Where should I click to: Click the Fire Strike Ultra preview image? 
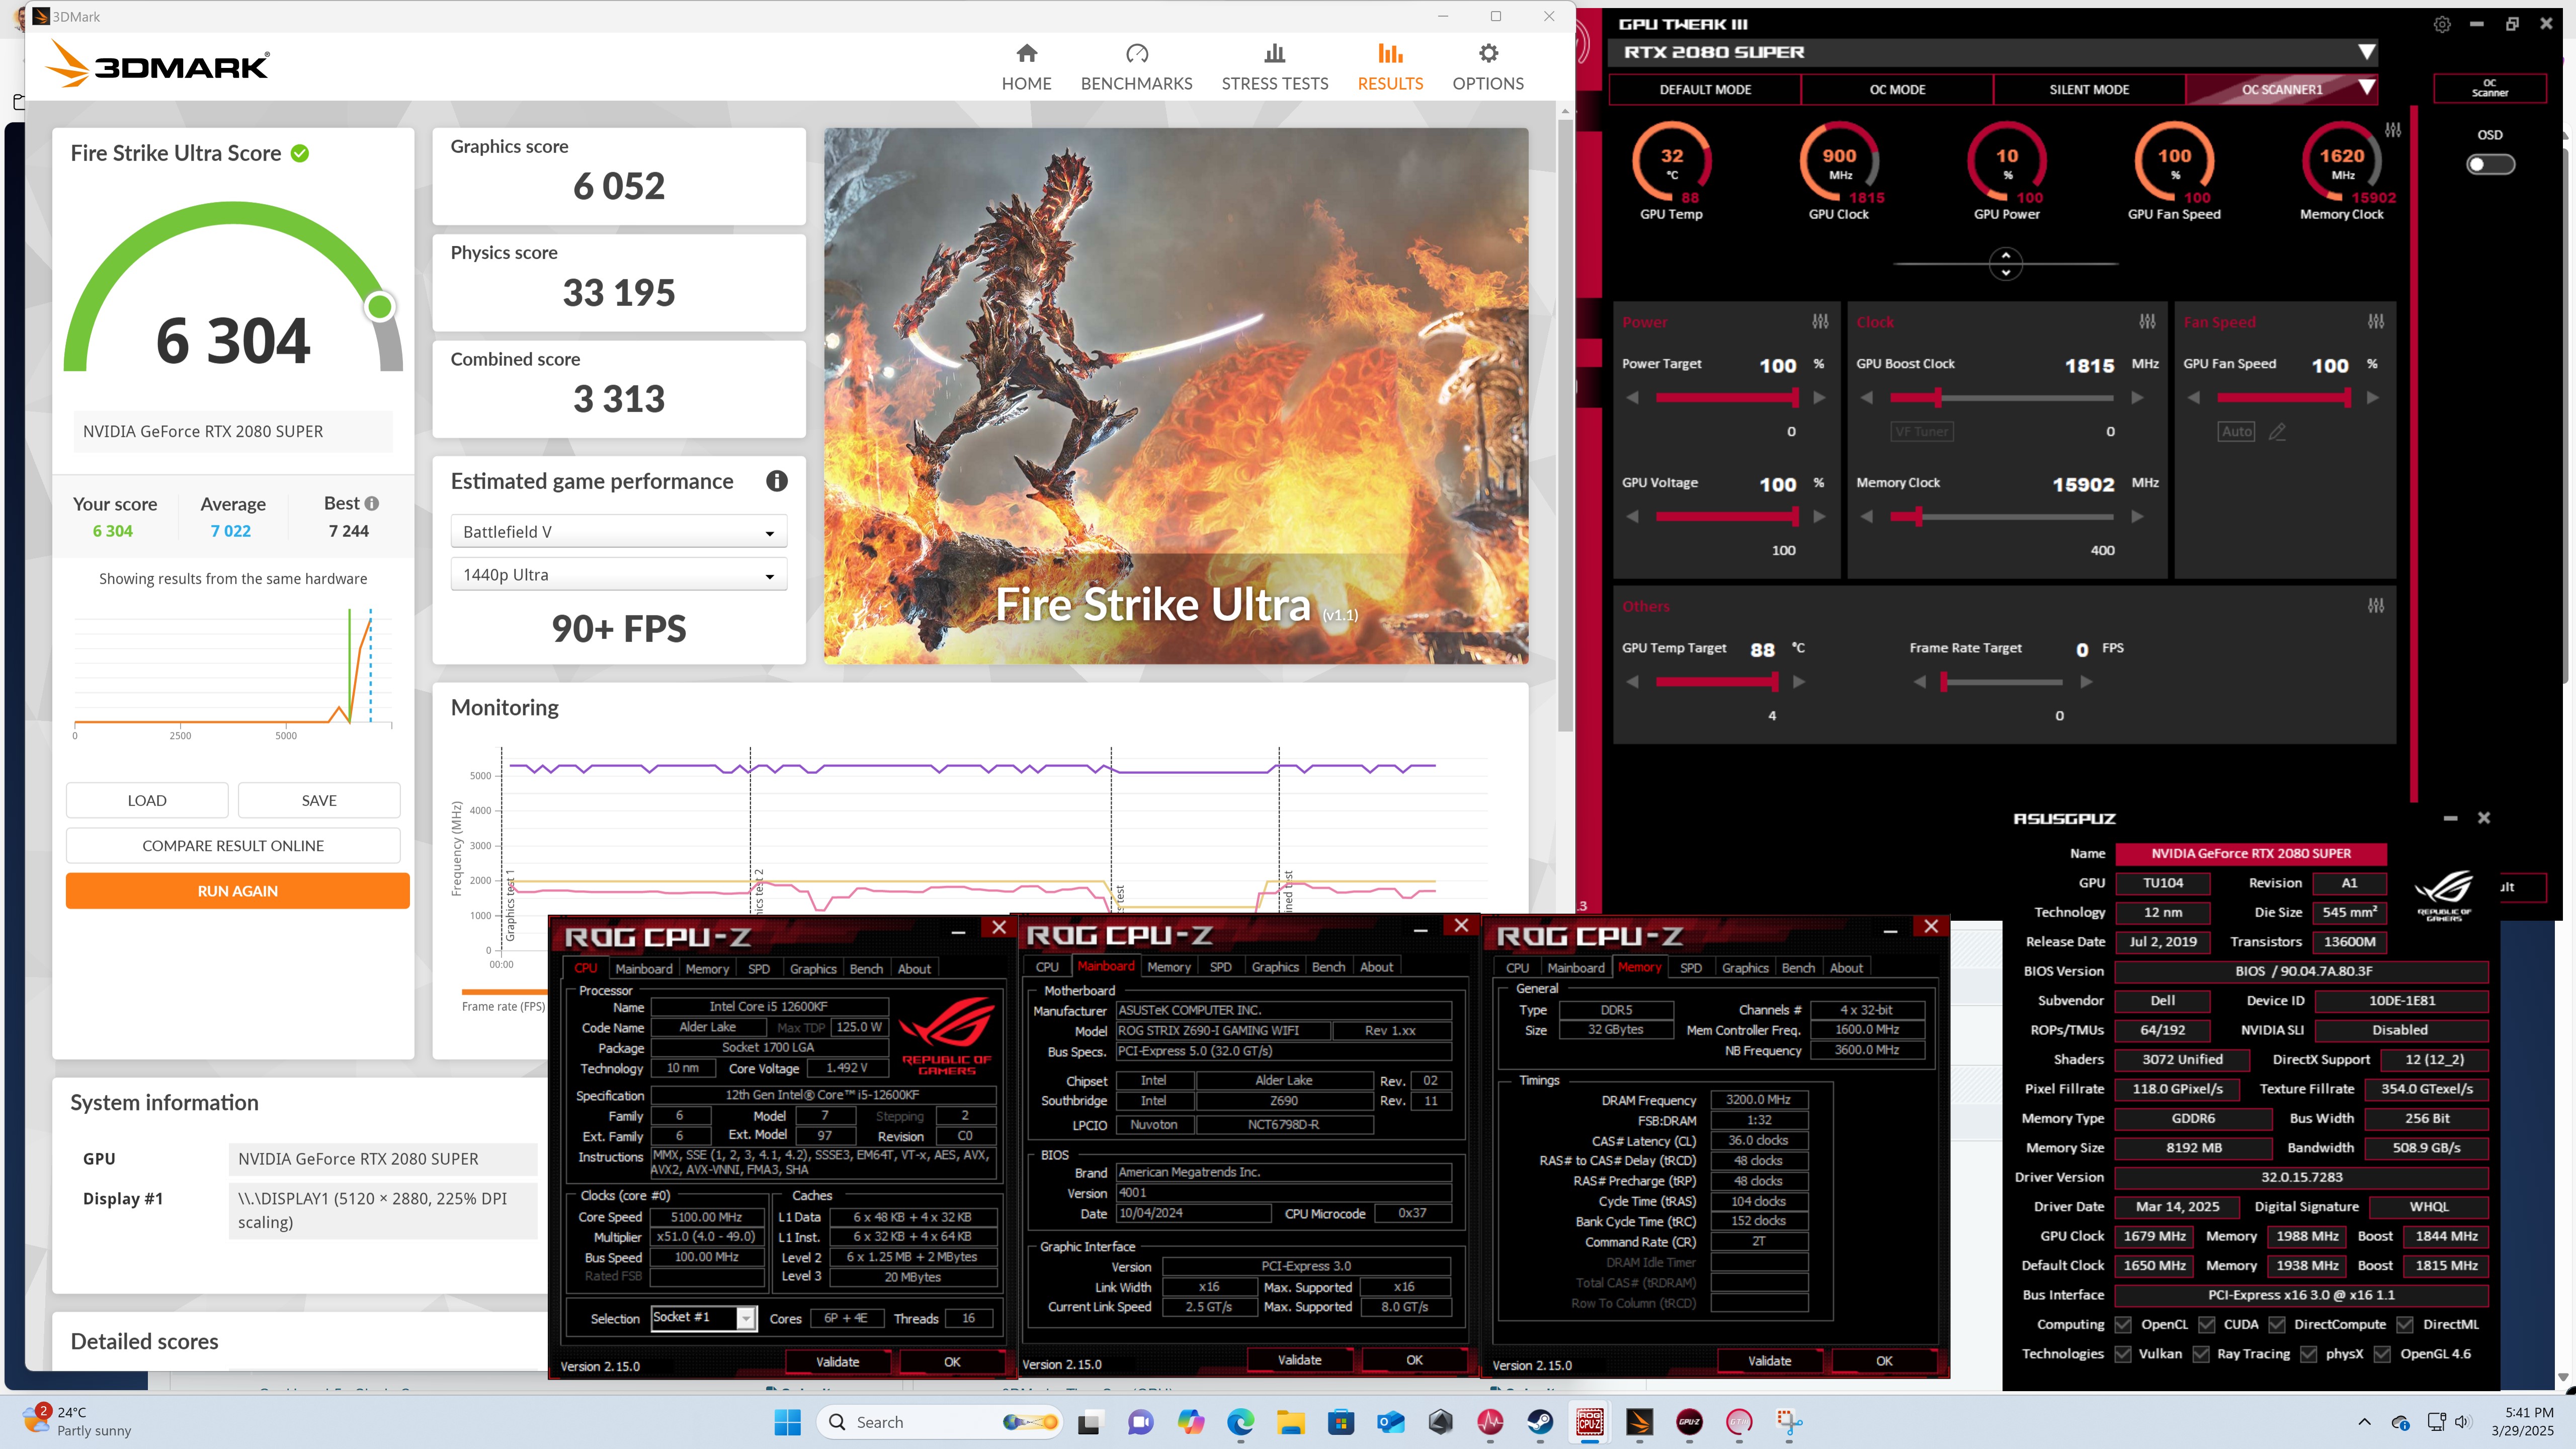pos(1176,396)
